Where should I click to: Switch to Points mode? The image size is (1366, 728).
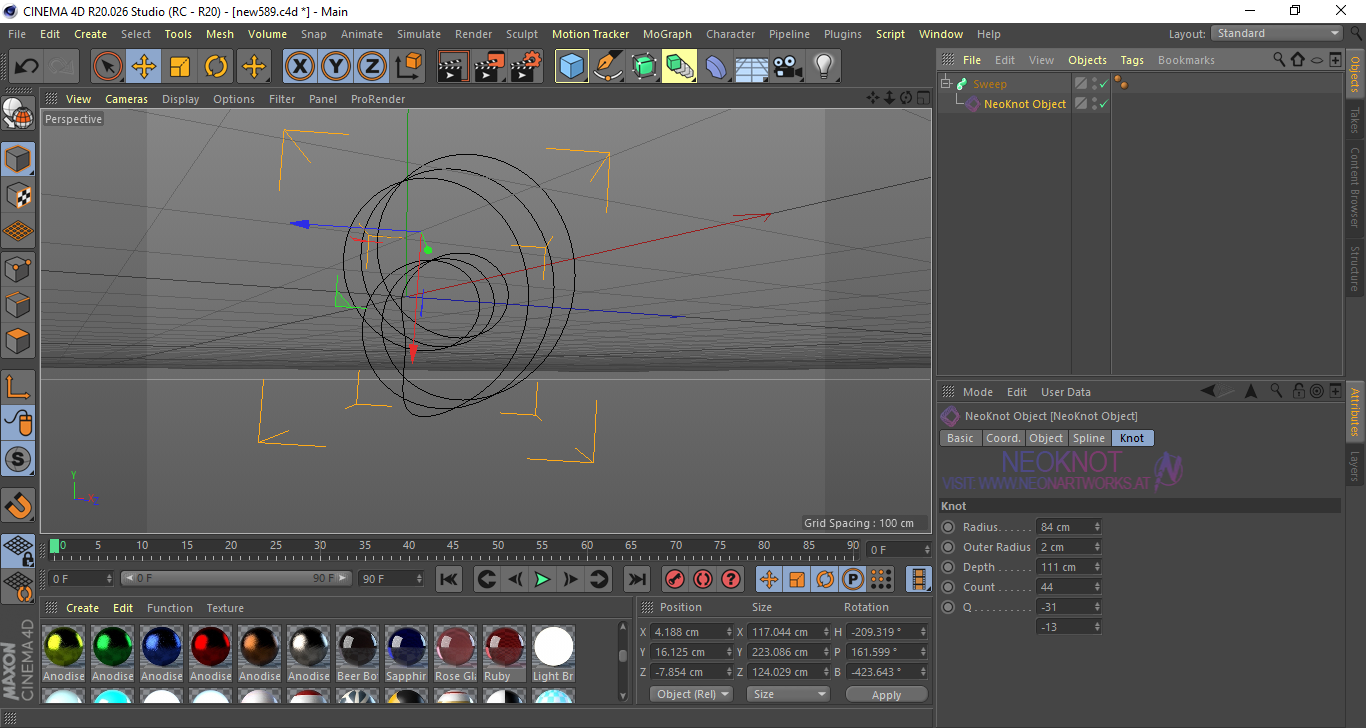(x=18, y=268)
